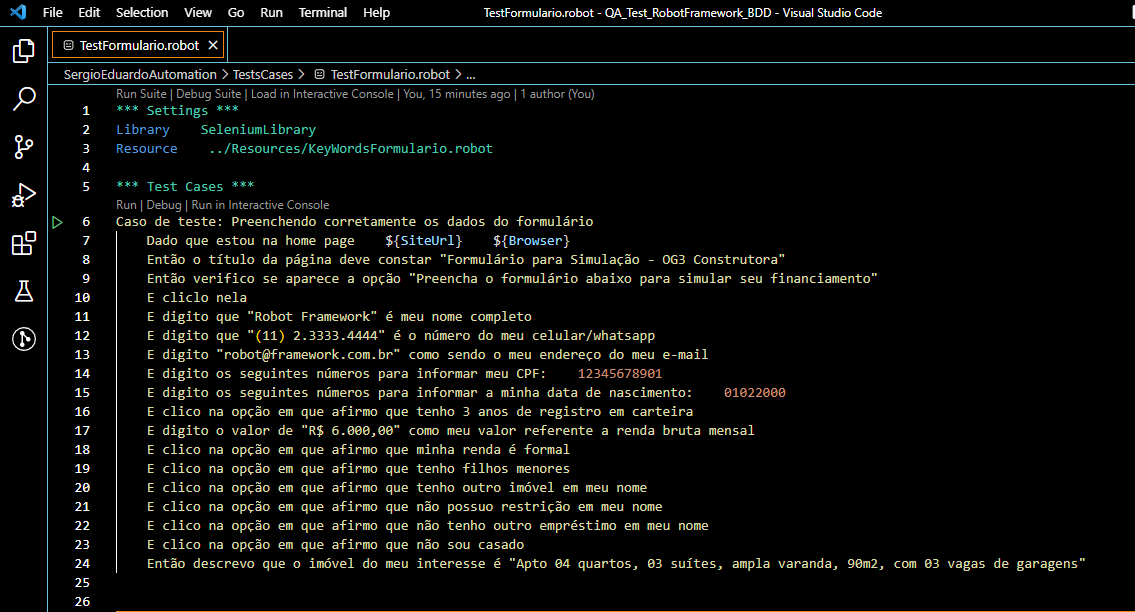Click line 18 'minha renda é formal' text

(493, 450)
